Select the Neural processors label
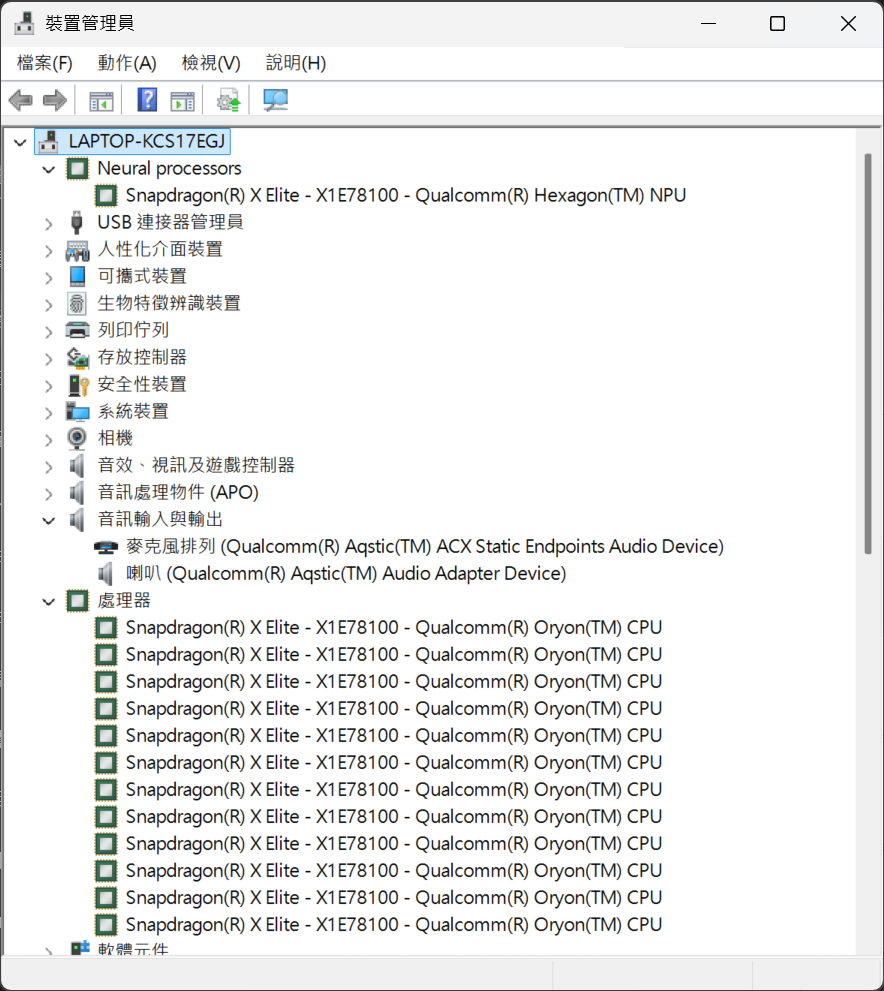Screen dimensions: 884x991 click(x=169, y=169)
